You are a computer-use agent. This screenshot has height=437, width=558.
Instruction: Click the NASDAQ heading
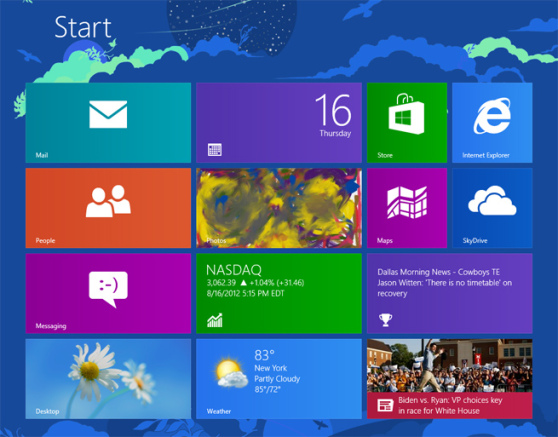[234, 270]
